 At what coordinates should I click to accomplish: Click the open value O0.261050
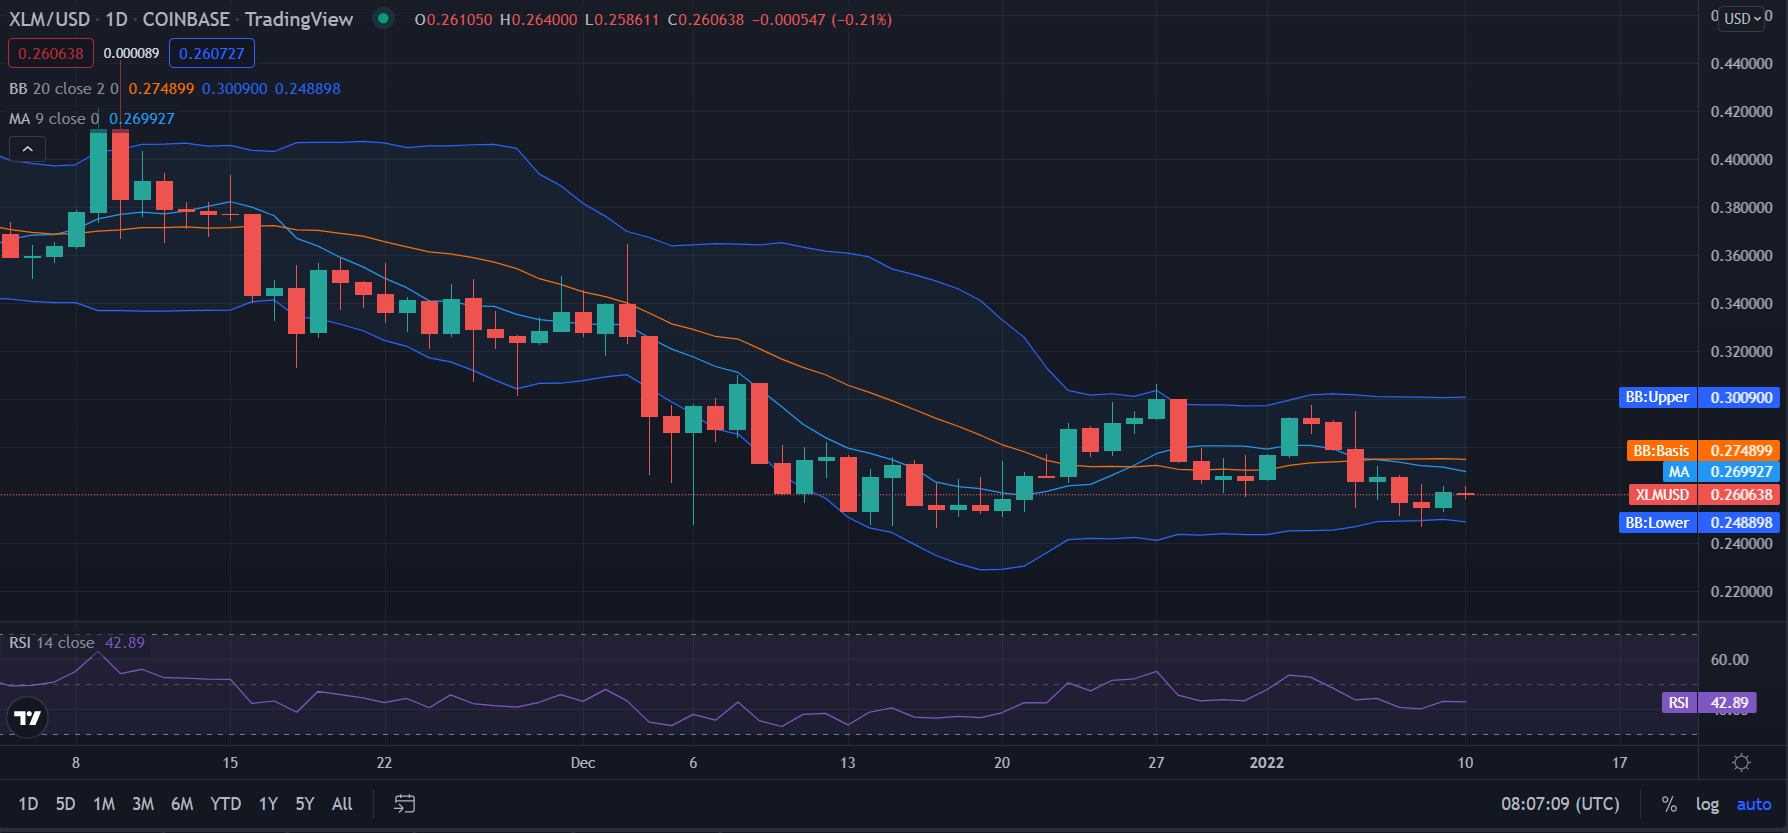pos(453,19)
